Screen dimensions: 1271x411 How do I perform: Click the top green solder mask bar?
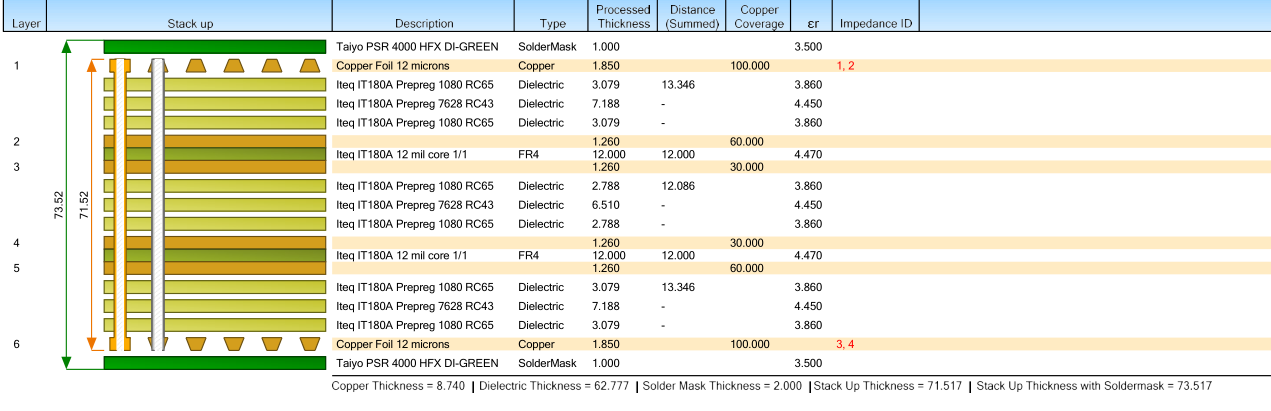(215, 47)
